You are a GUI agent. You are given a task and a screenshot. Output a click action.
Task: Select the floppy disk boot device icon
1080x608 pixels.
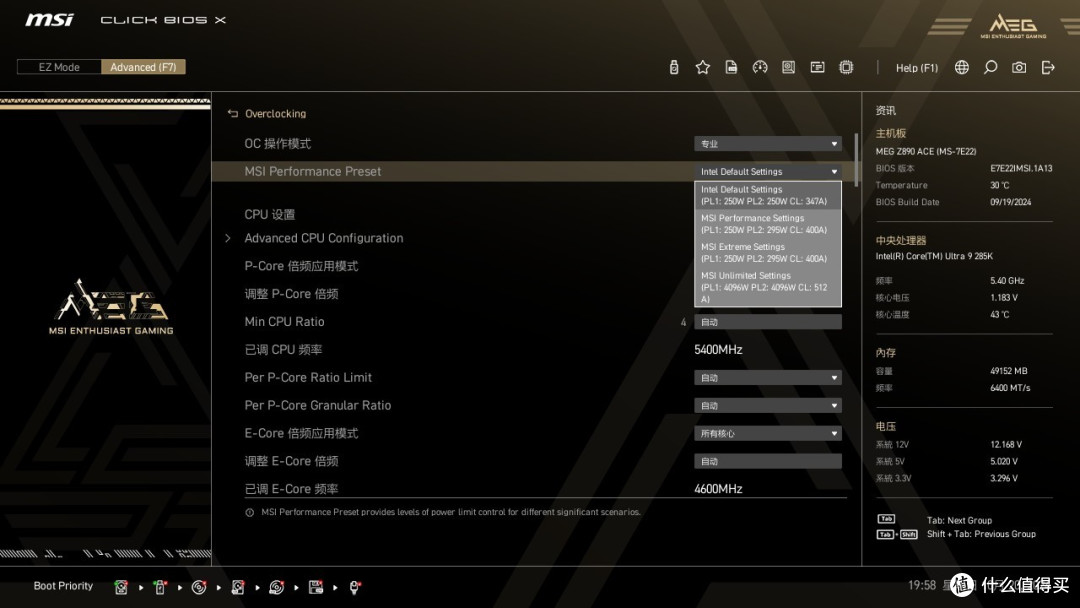[315, 587]
